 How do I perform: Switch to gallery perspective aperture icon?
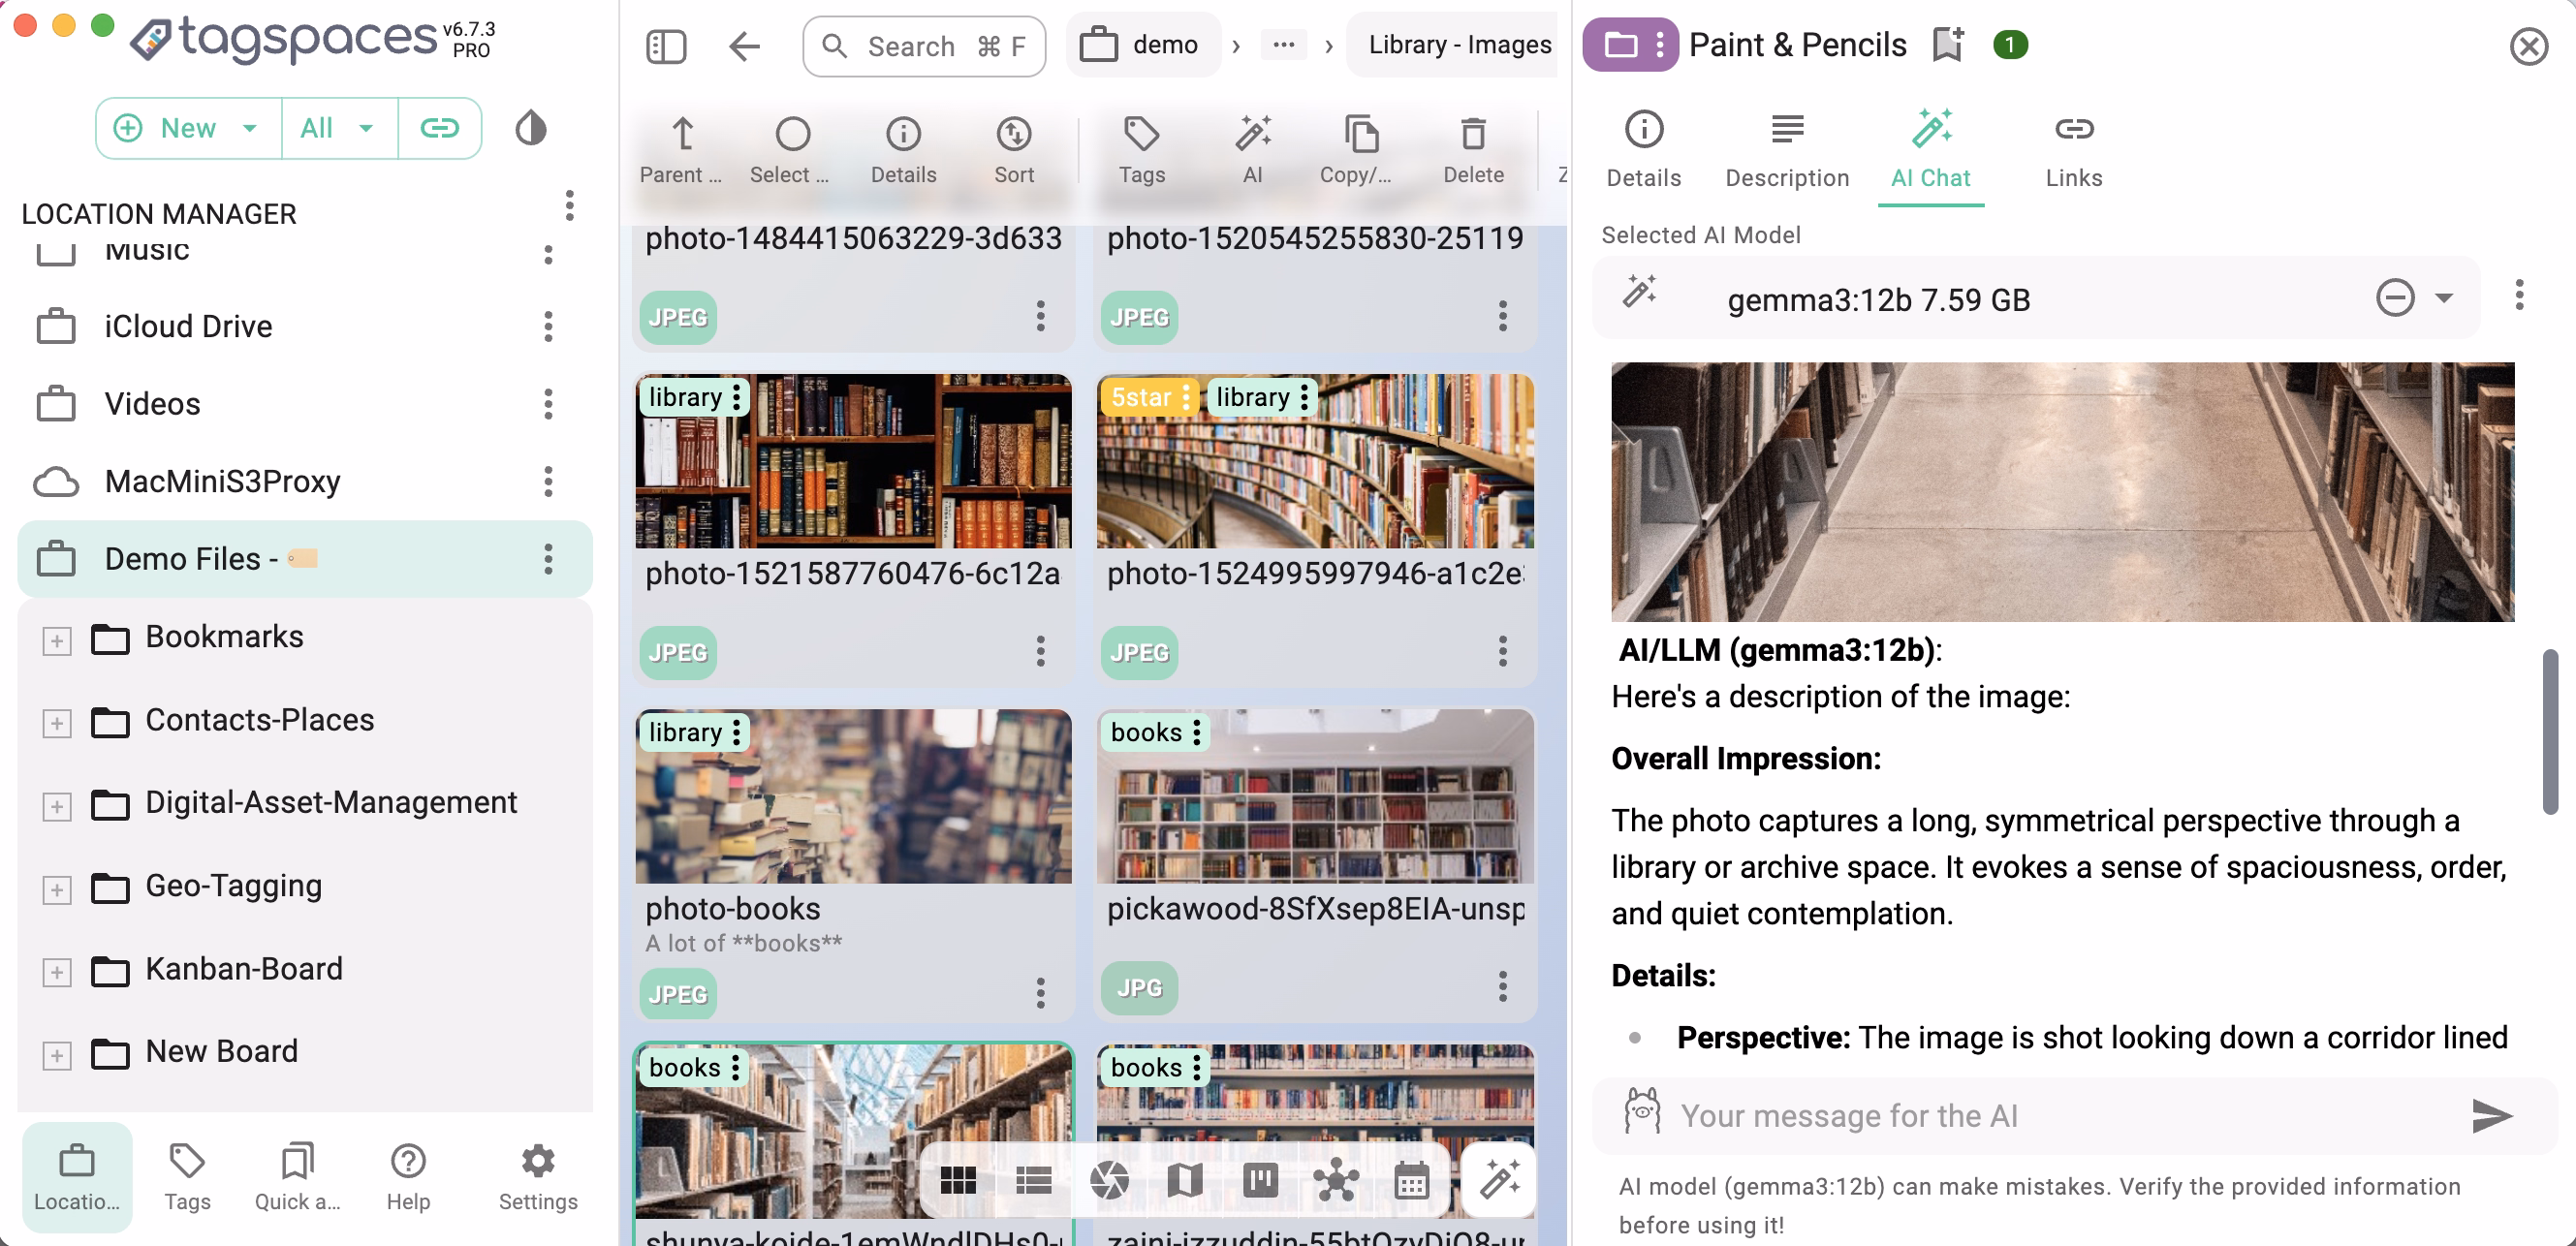1109,1181
